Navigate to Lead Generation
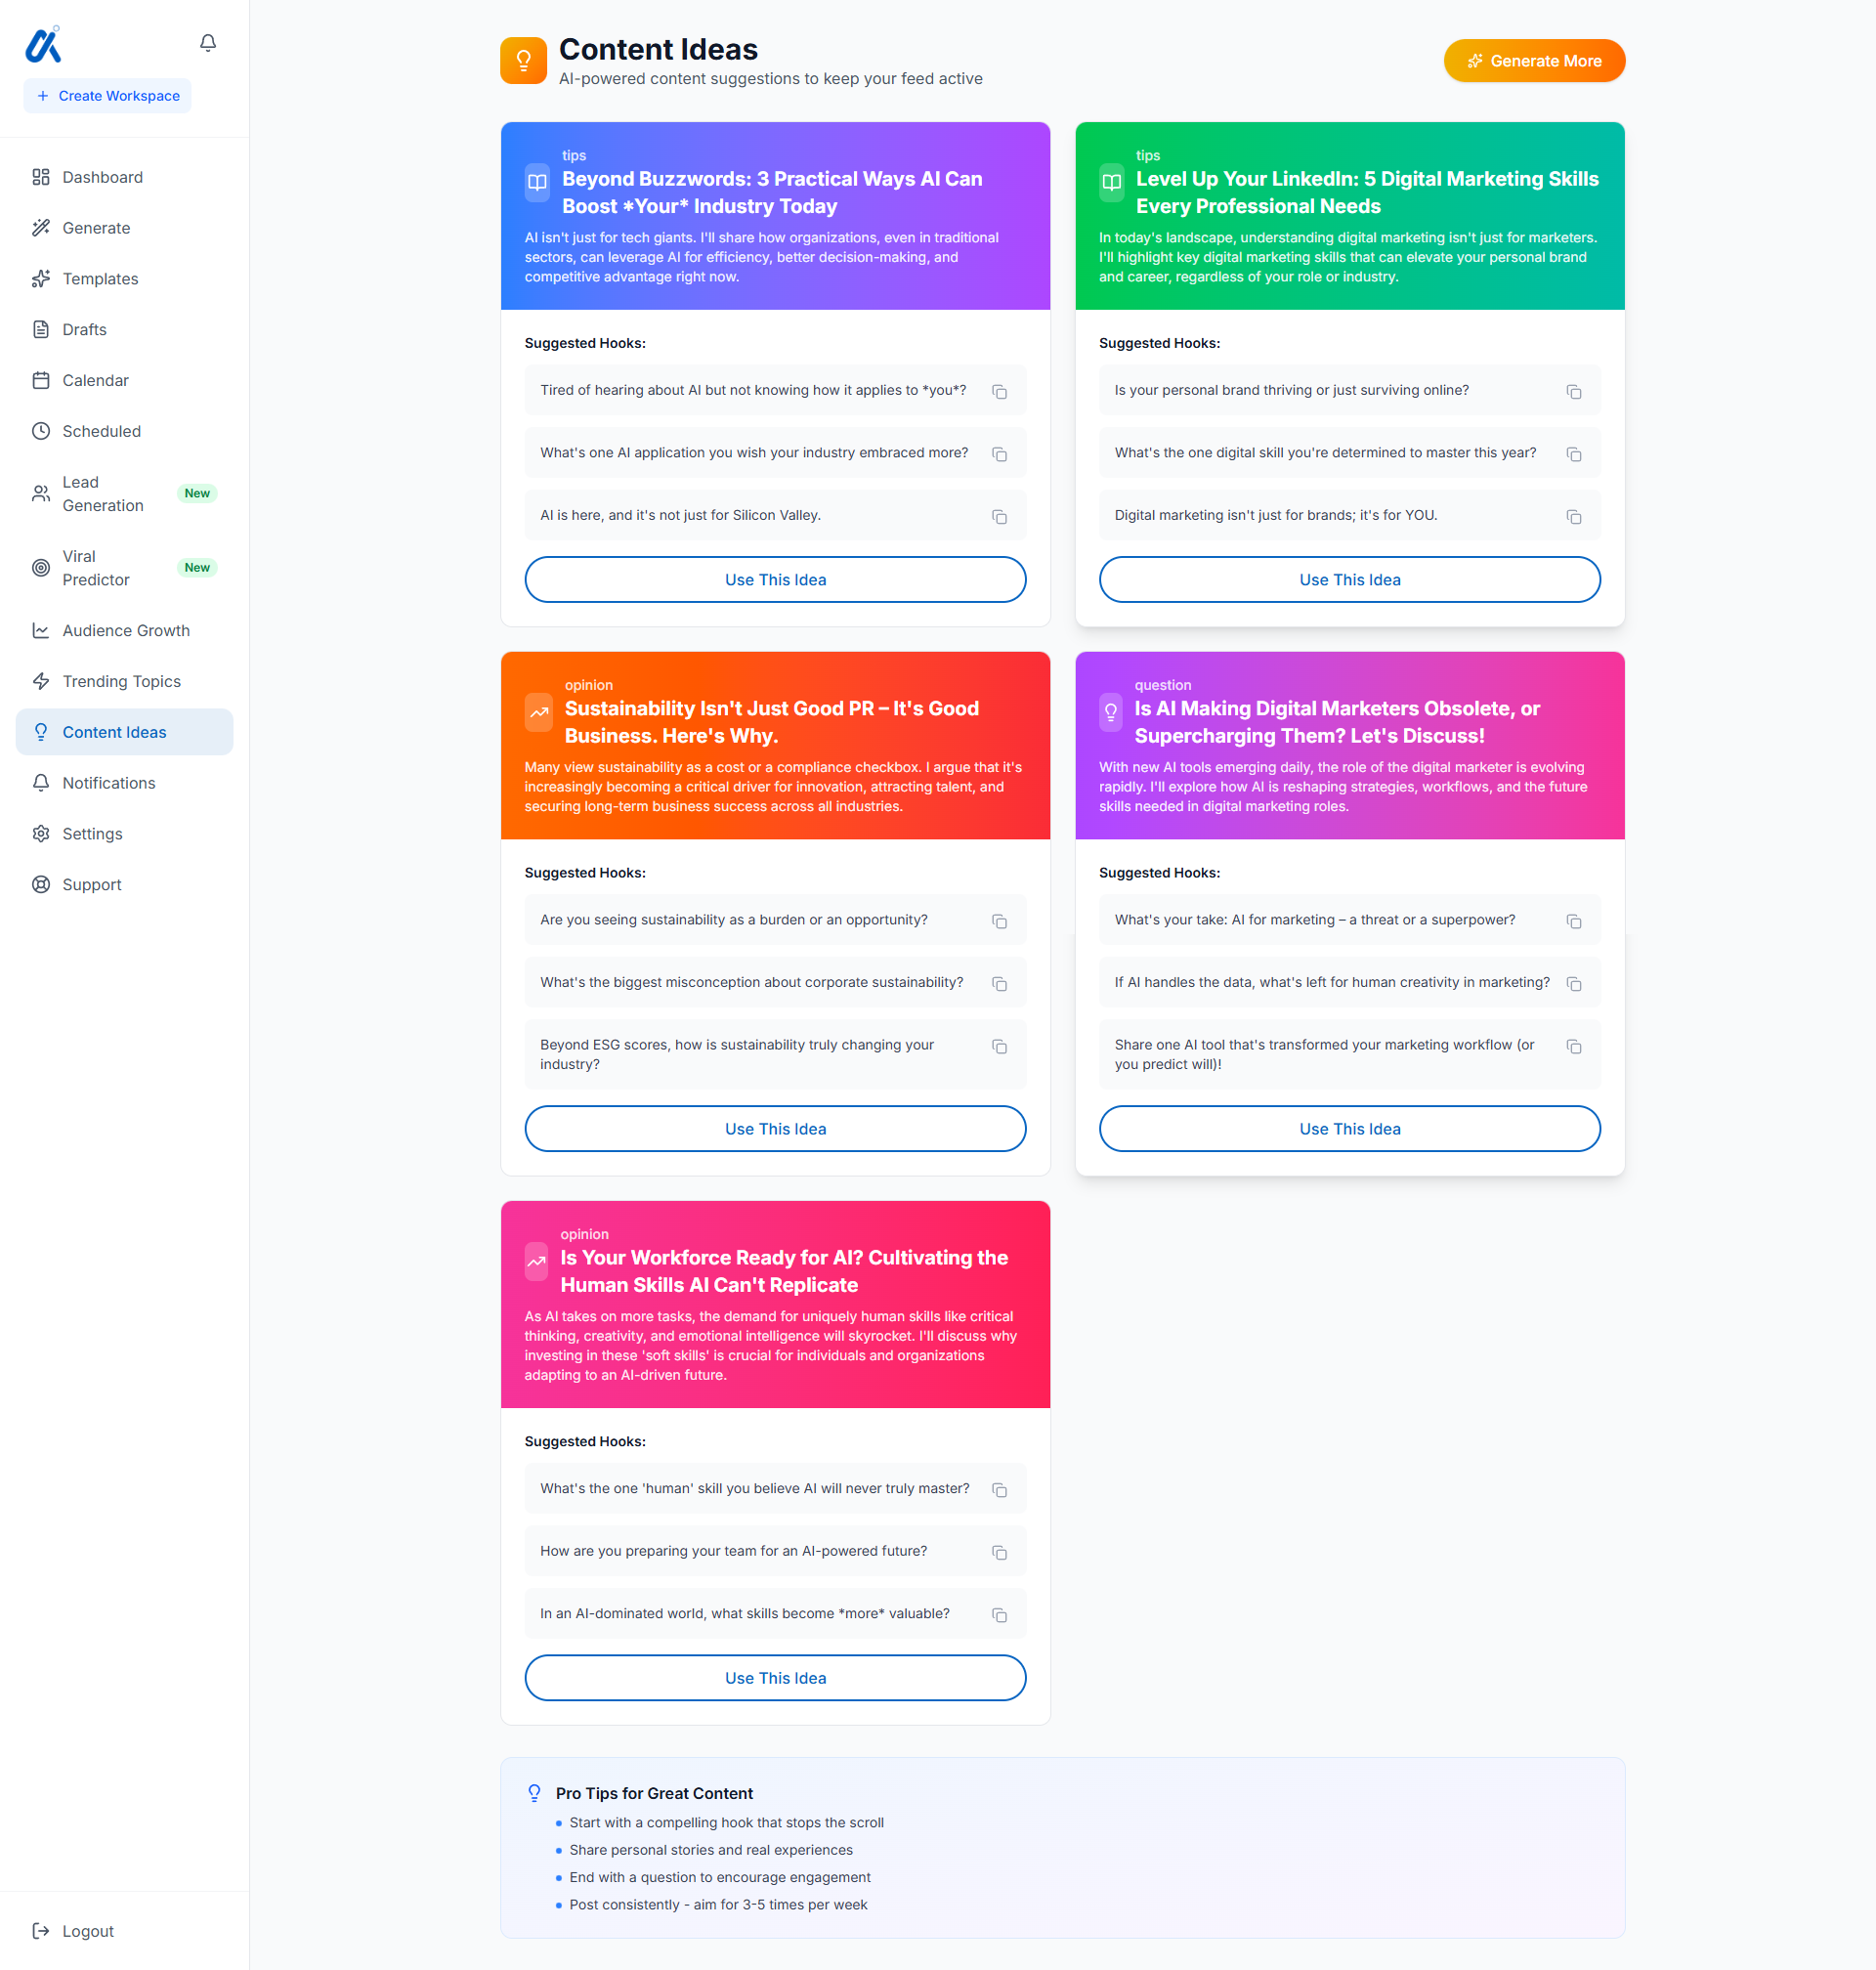1876x1970 pixels. click(102, 494)
